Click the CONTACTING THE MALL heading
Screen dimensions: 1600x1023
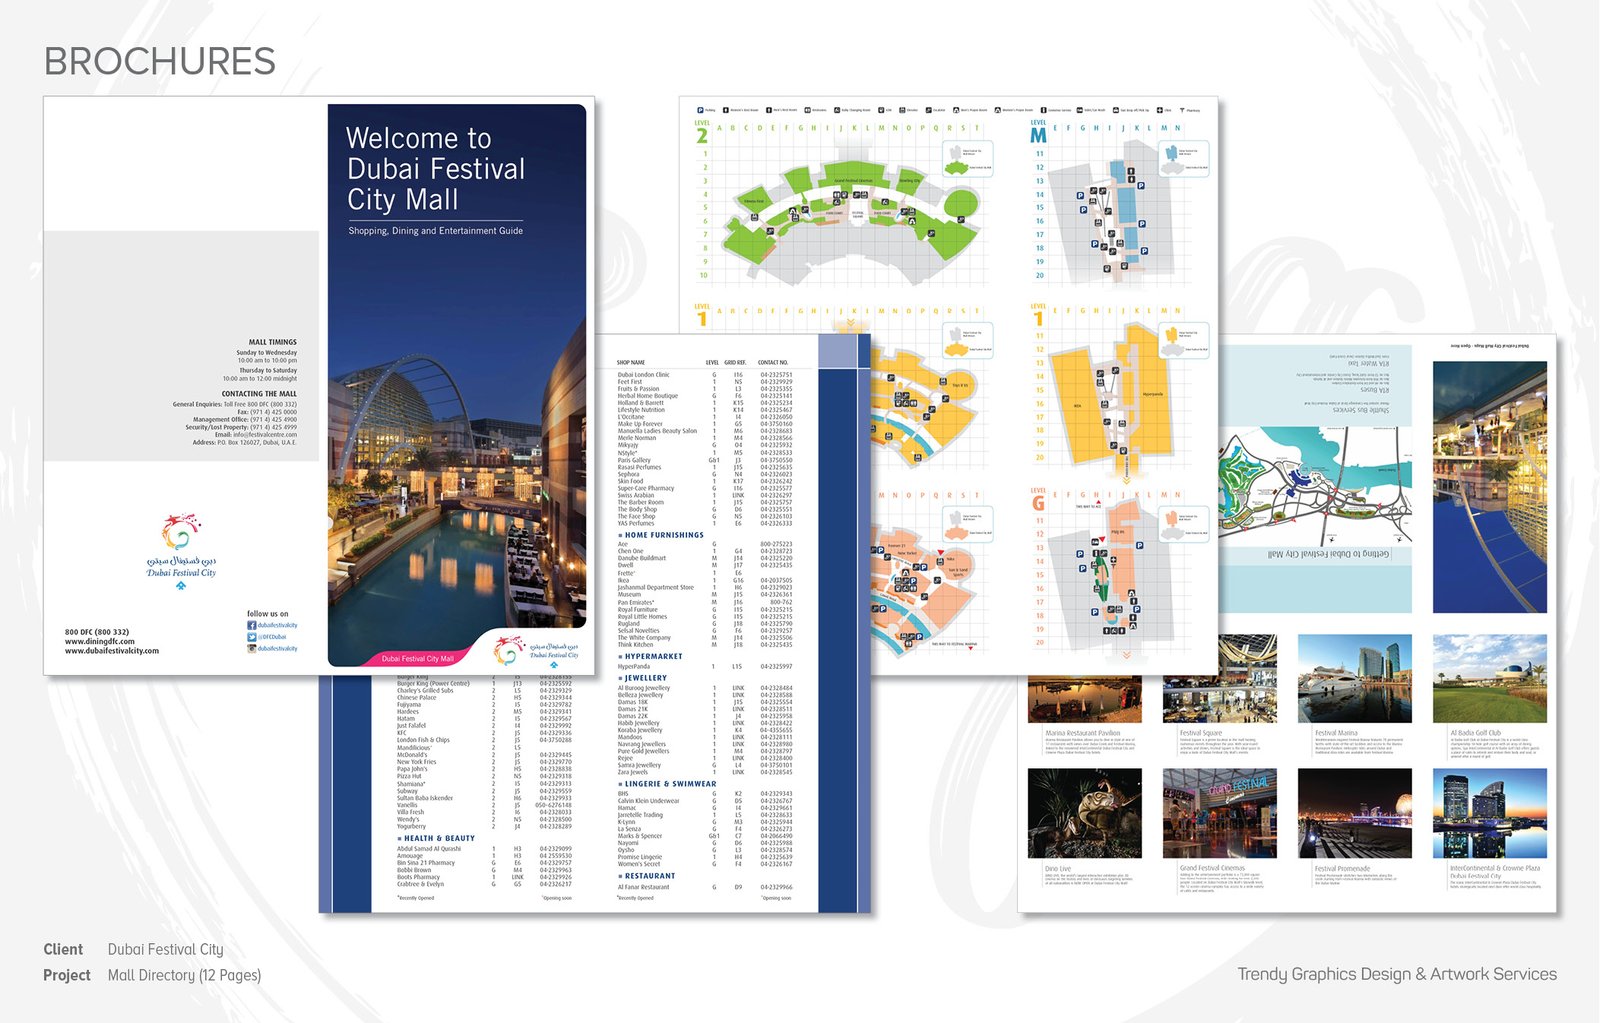pos(259,394)
